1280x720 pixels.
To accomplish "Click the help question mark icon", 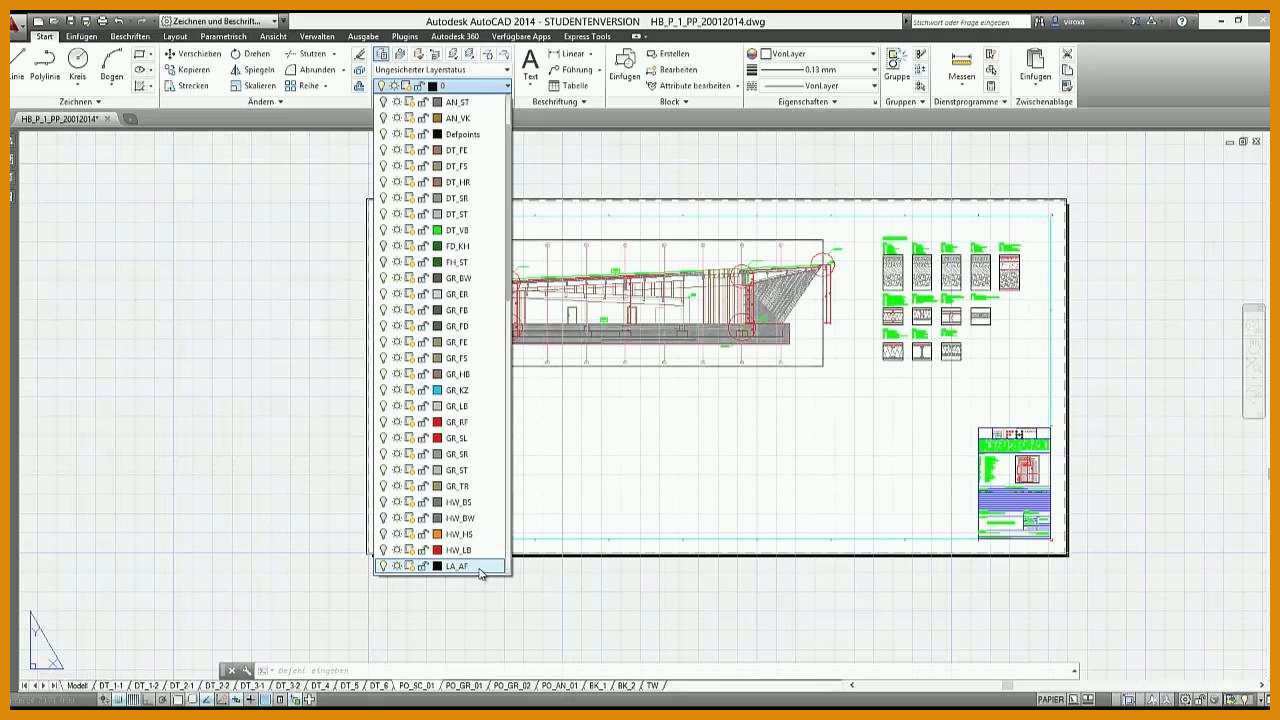I will pos(1183,21).
